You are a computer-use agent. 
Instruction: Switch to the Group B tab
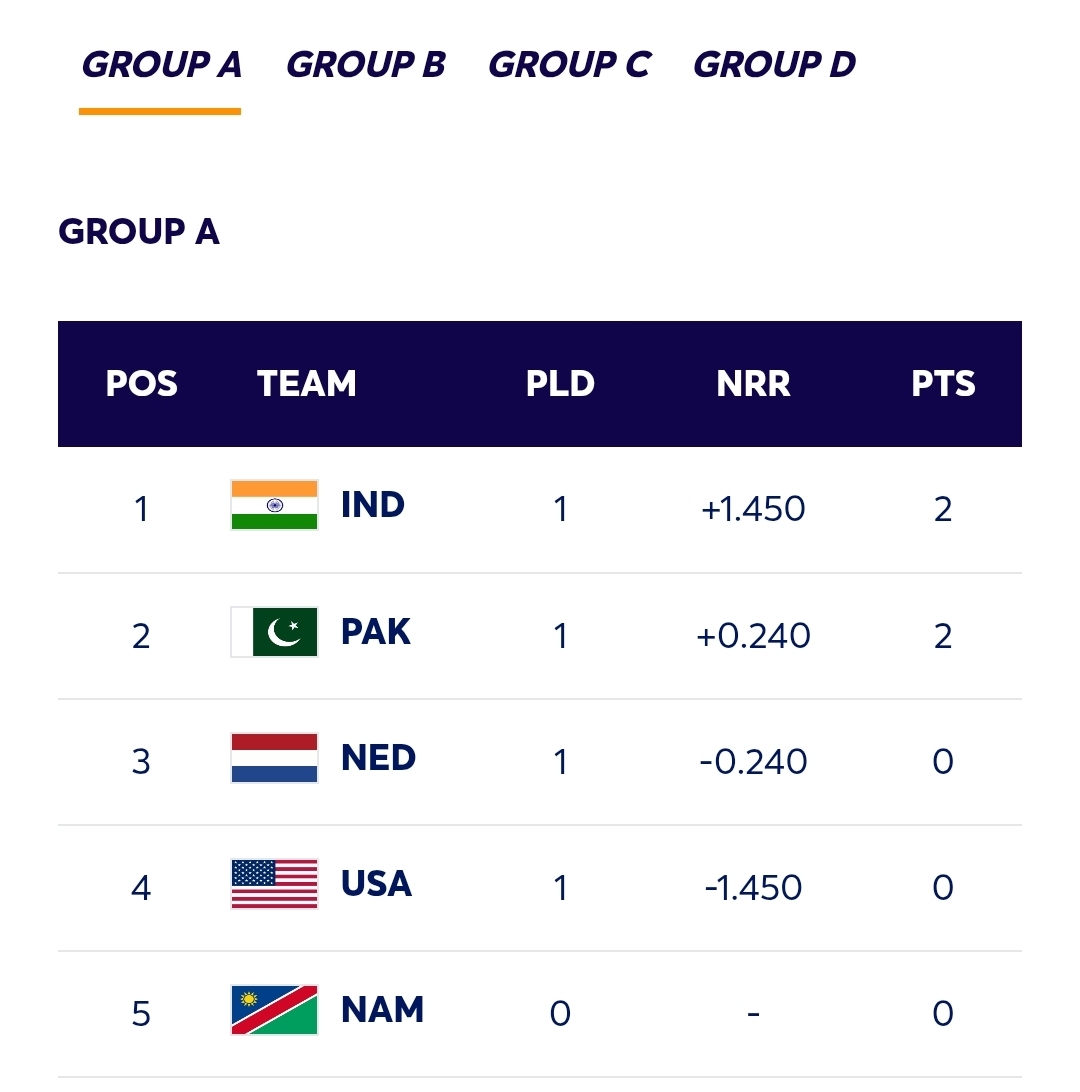pos(365,64)
